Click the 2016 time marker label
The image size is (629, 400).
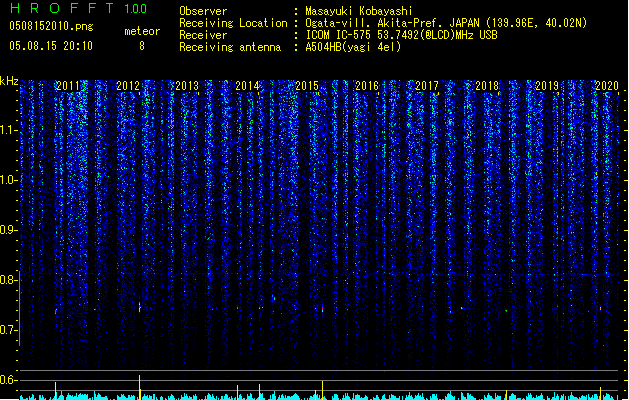[x=367, y=85]
